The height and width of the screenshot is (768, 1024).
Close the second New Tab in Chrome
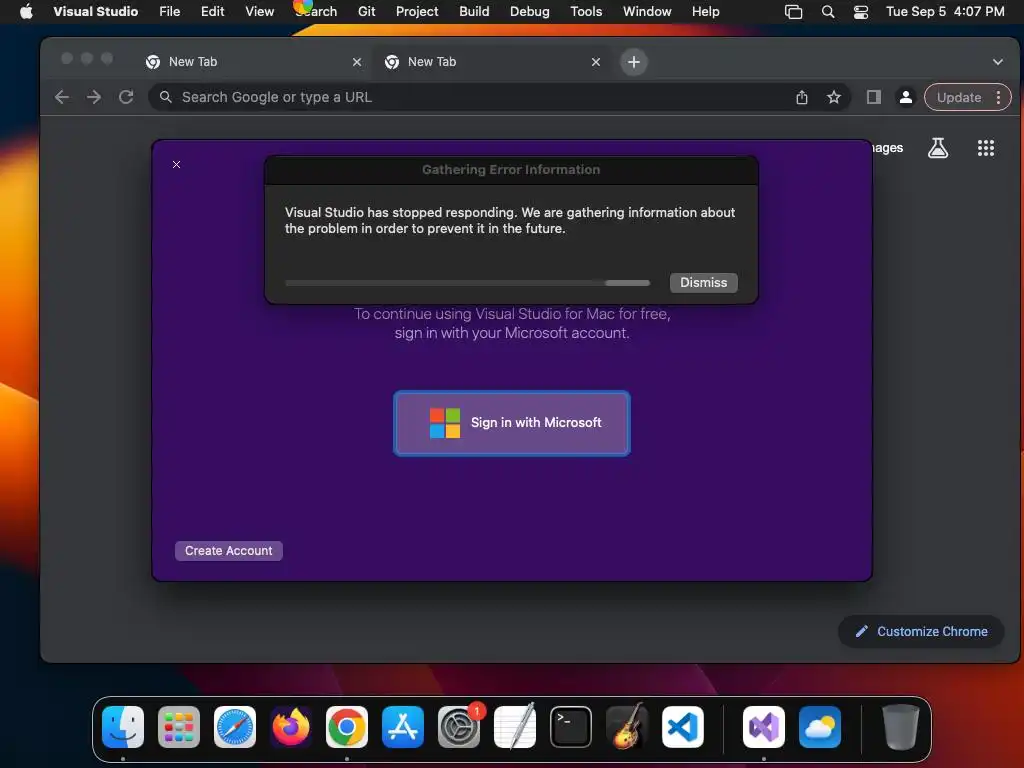596,62
